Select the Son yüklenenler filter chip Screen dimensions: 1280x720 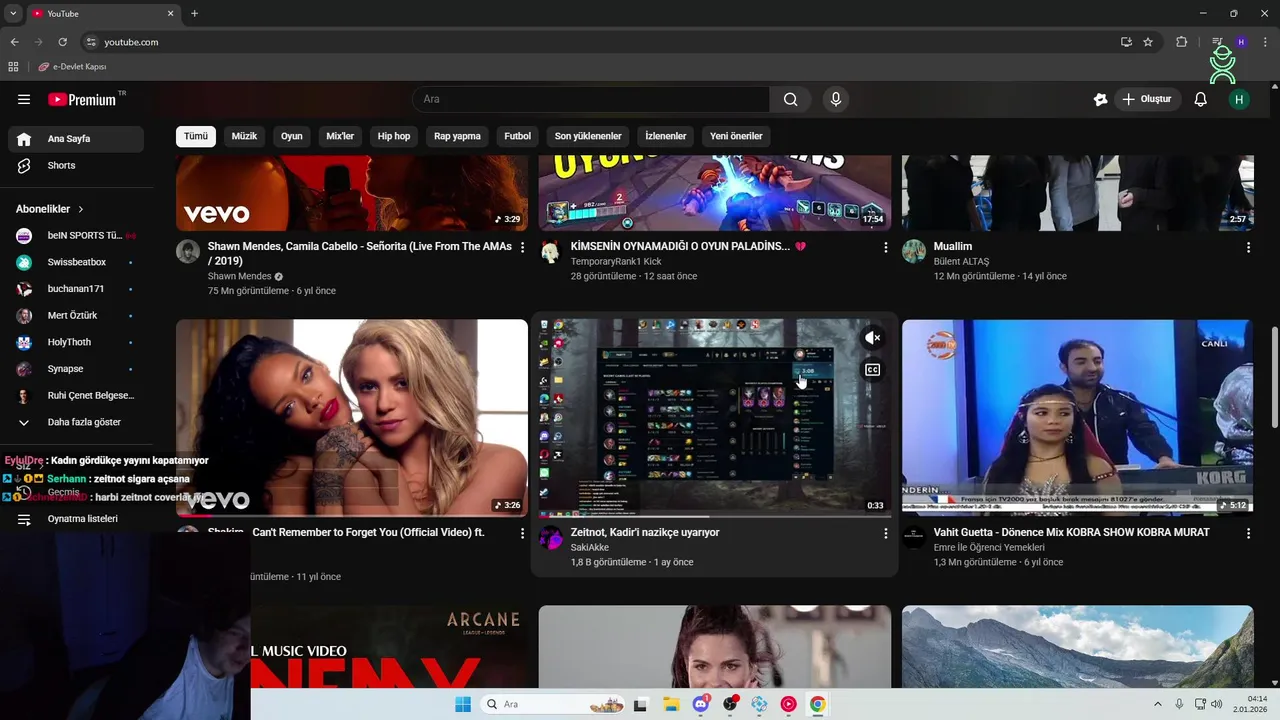588,136
